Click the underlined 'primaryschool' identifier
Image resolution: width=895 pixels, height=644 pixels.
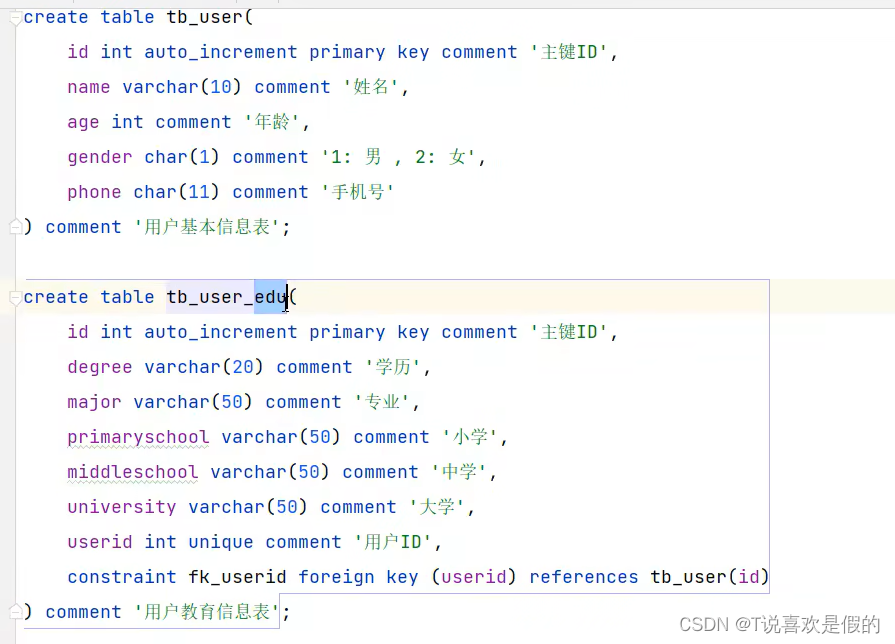pyautogui.click(x=138, y=437)
